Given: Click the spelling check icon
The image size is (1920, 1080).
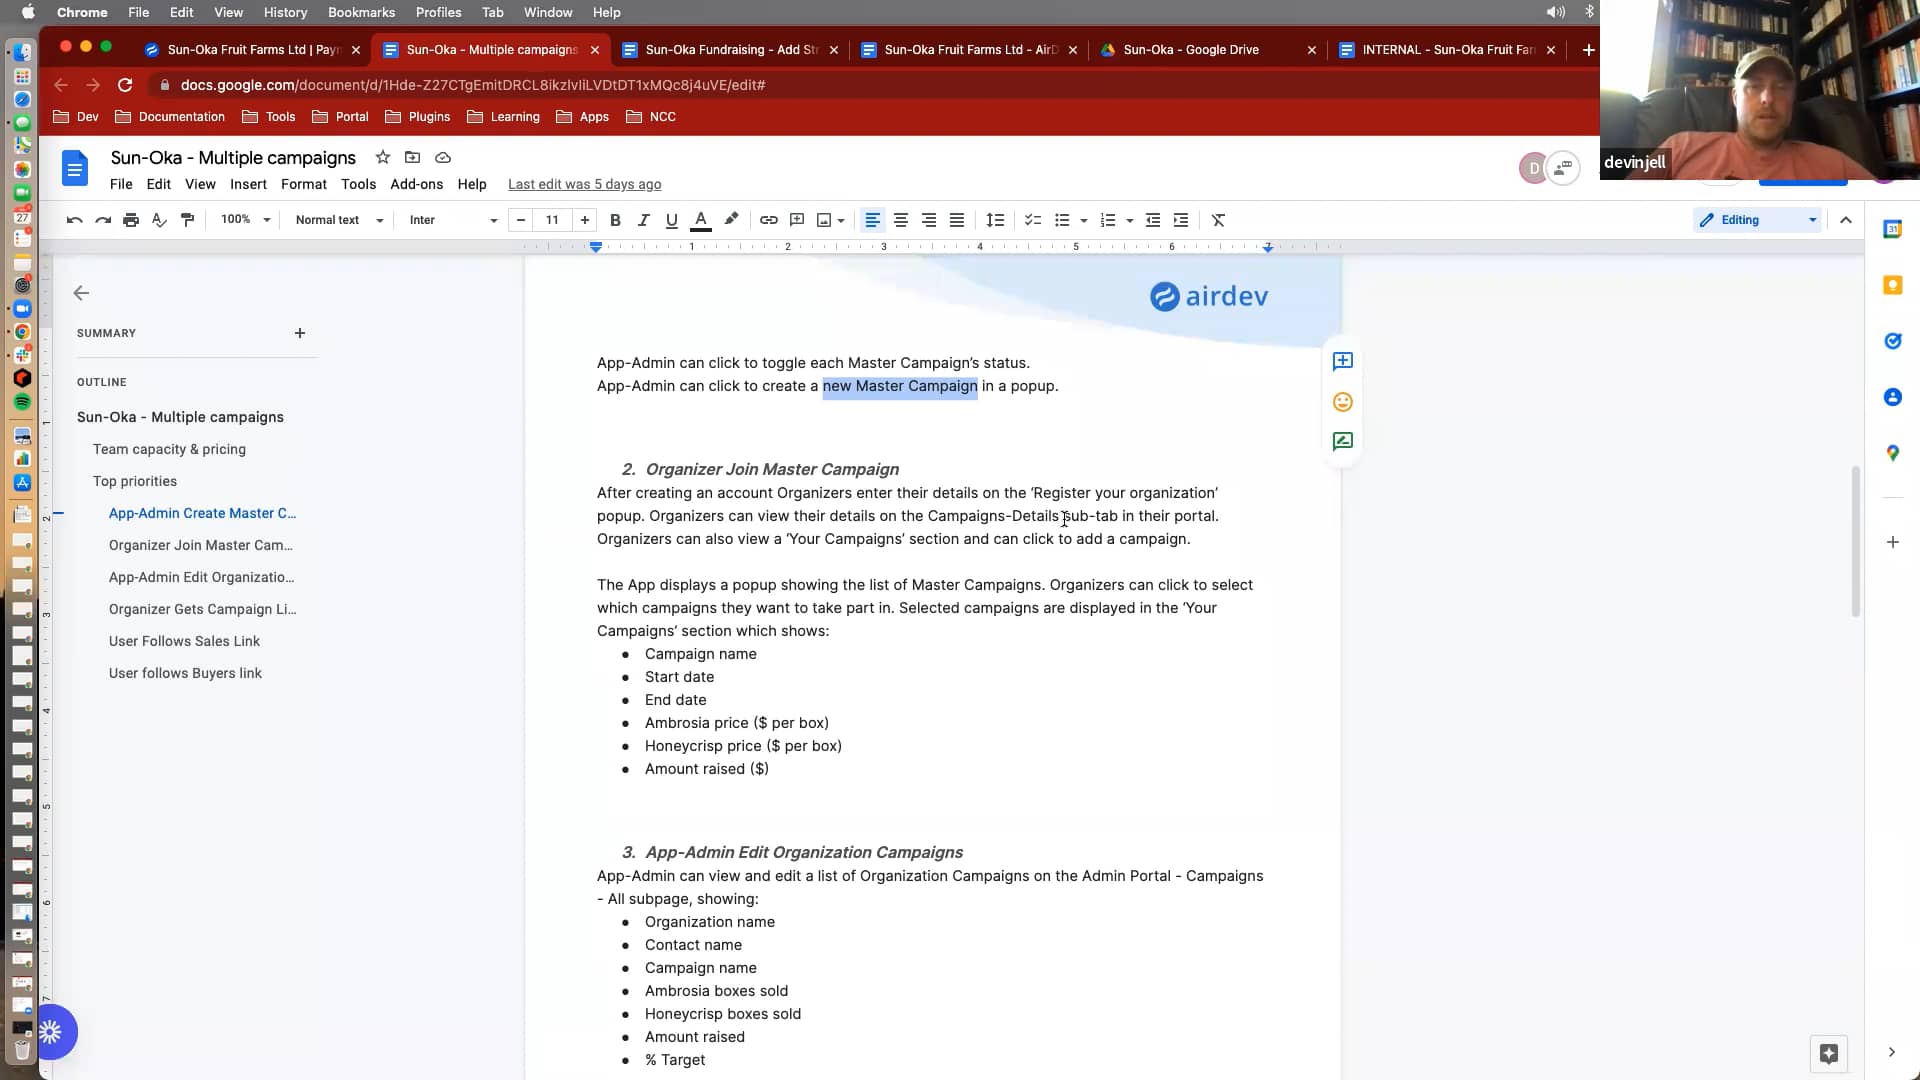Looking at the screenshot, I should coord(159,220).
